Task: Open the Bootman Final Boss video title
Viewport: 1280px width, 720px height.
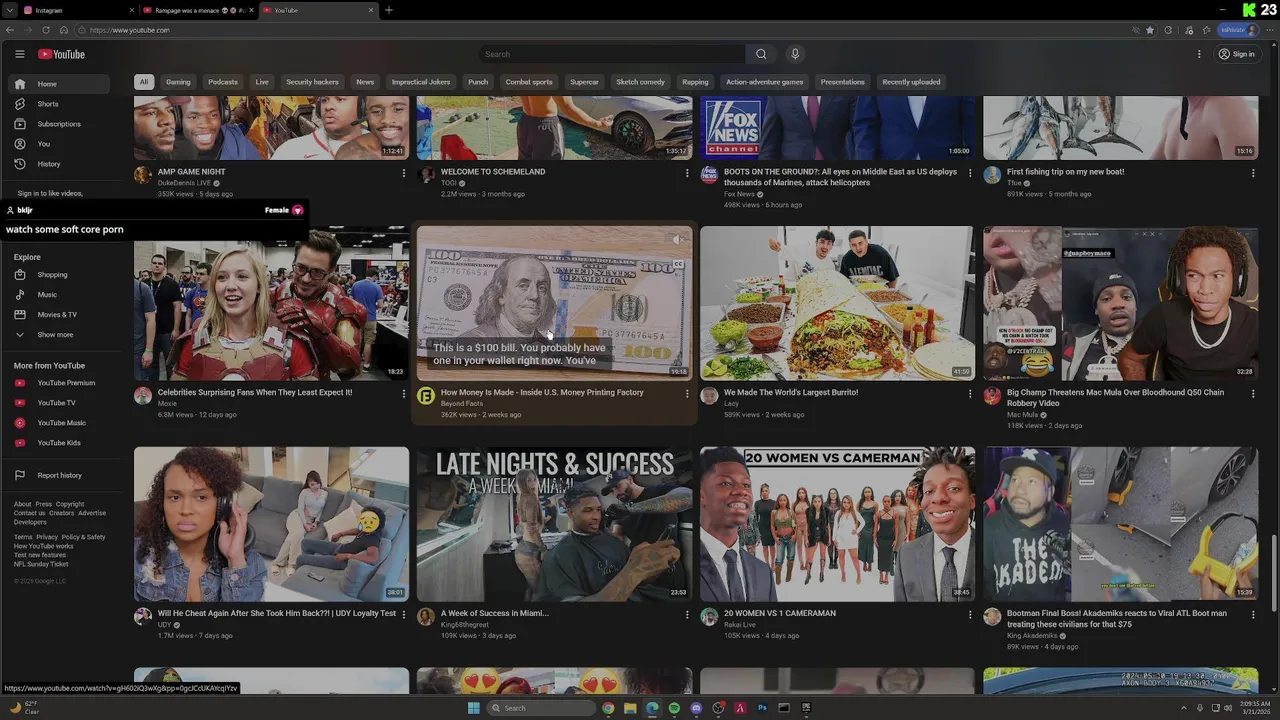Action: tap(1117, 619)
